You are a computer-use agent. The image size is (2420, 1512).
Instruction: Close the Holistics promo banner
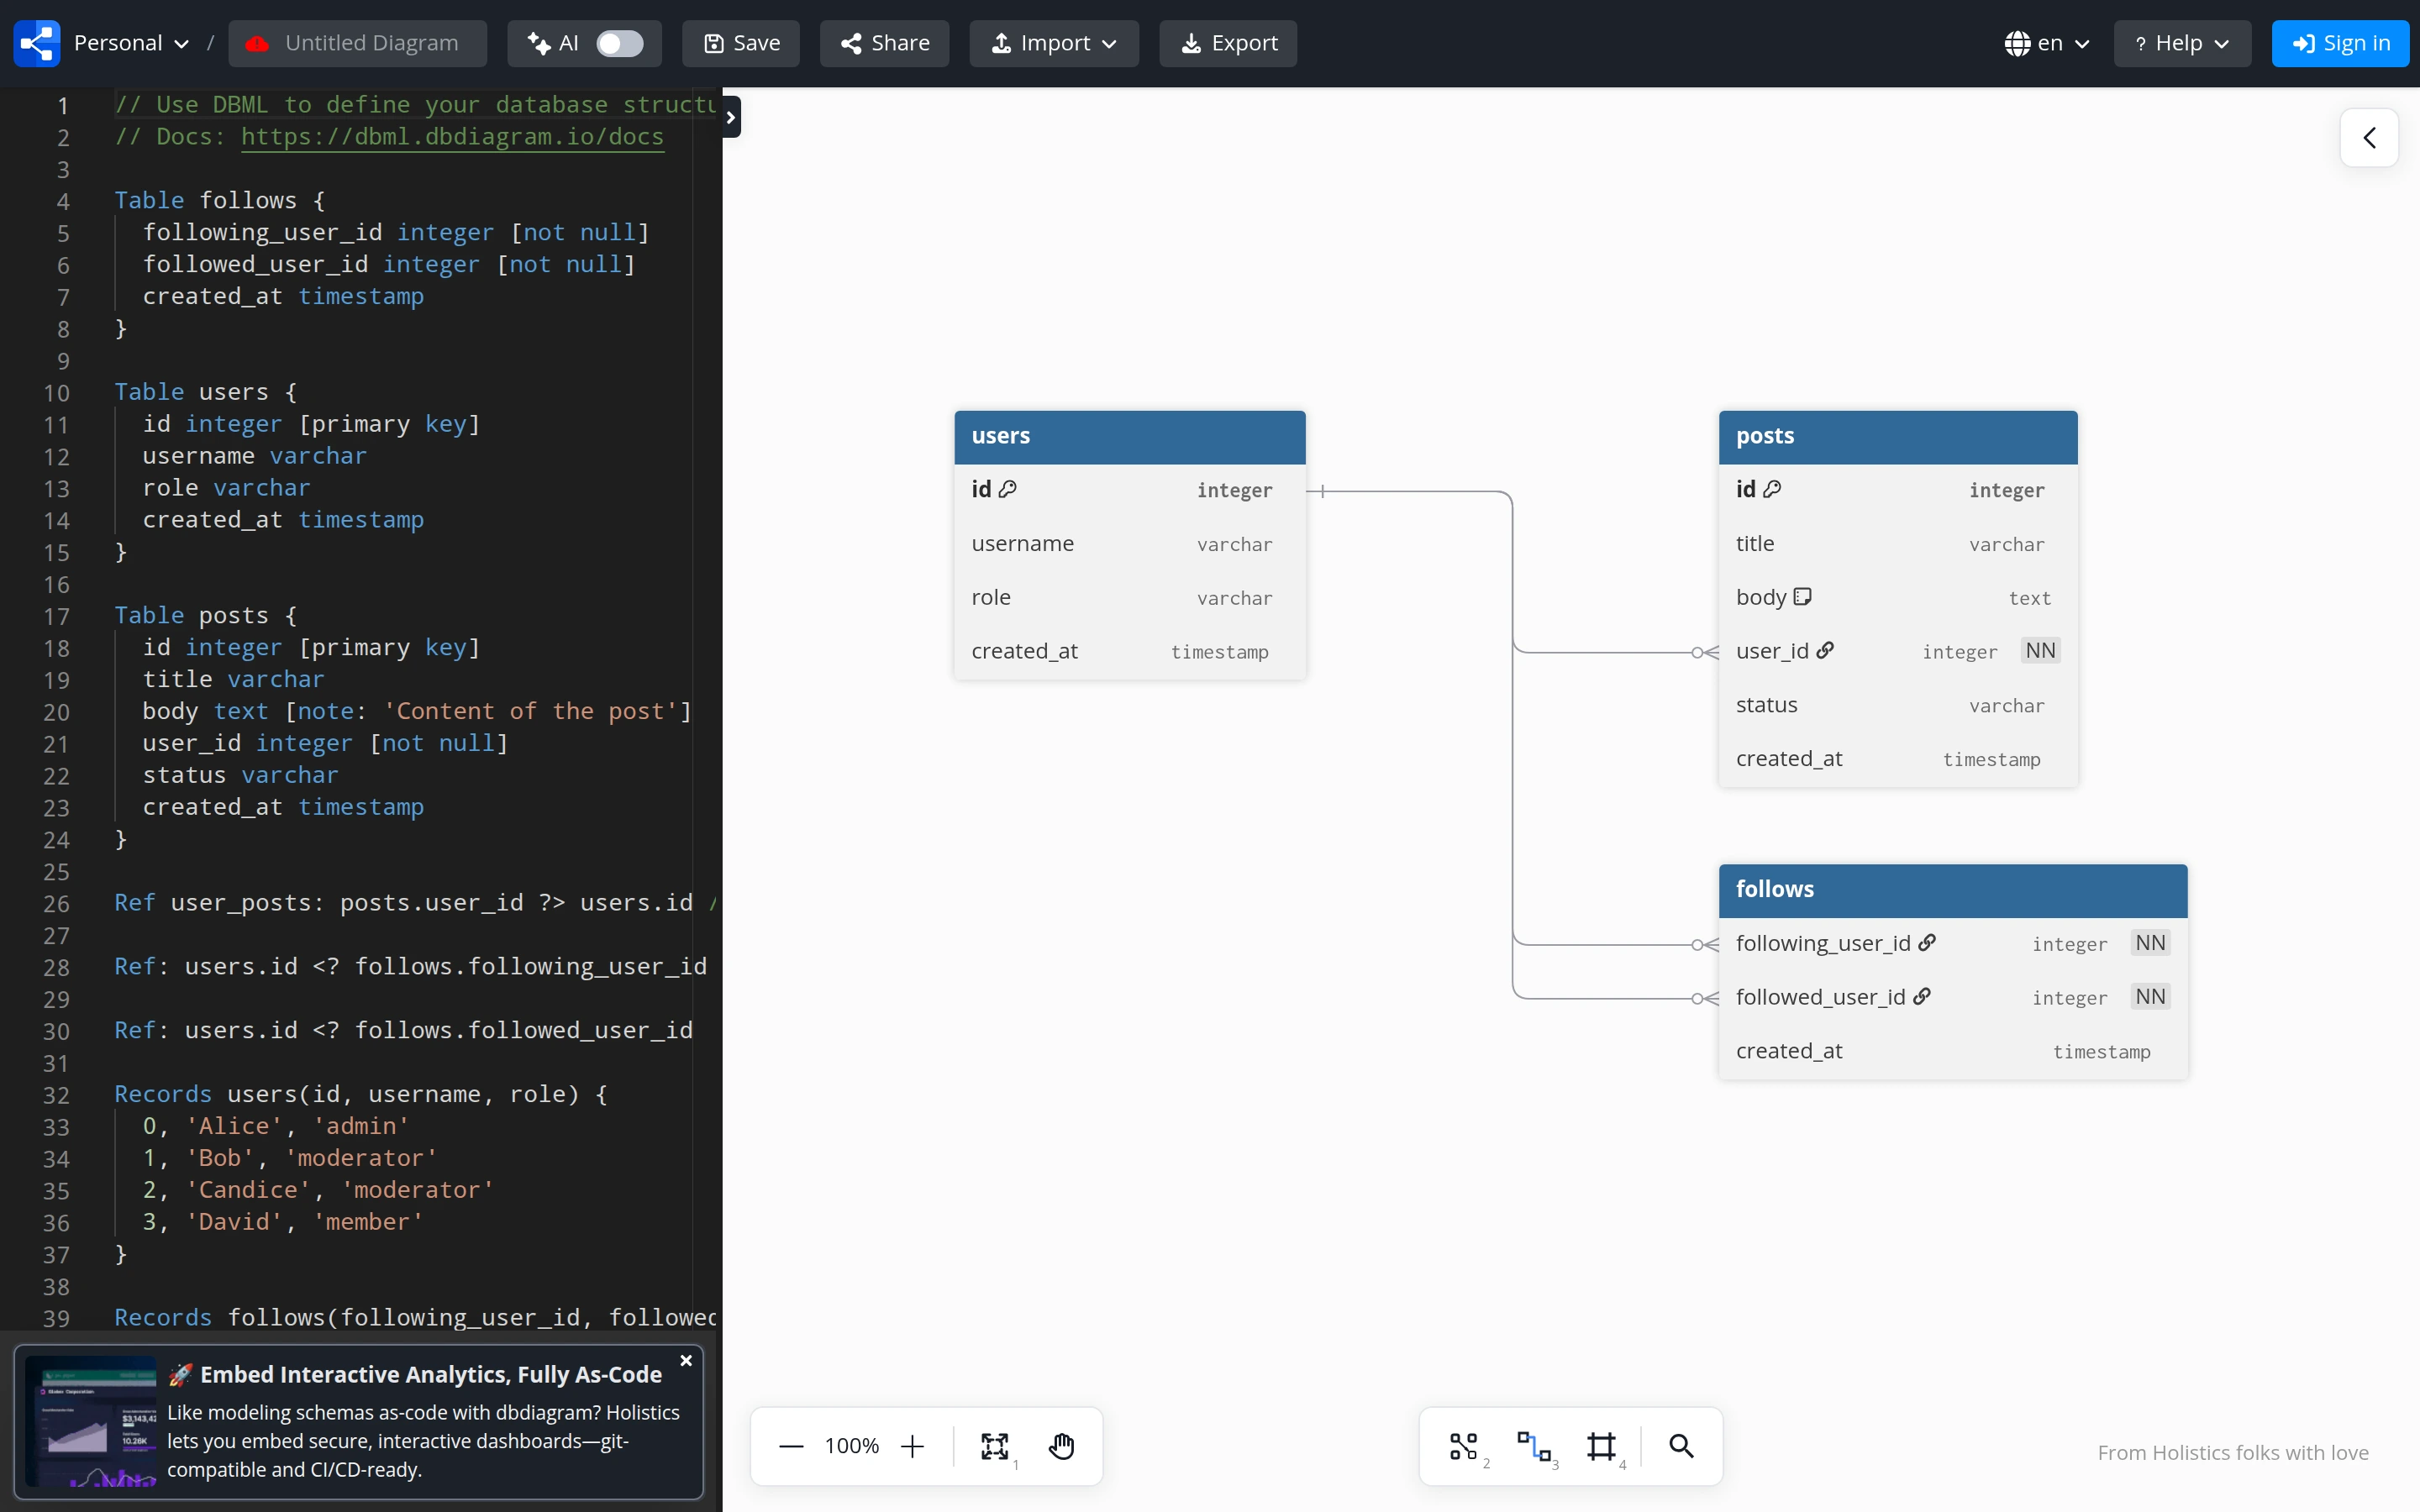(x=686, y=1361)
